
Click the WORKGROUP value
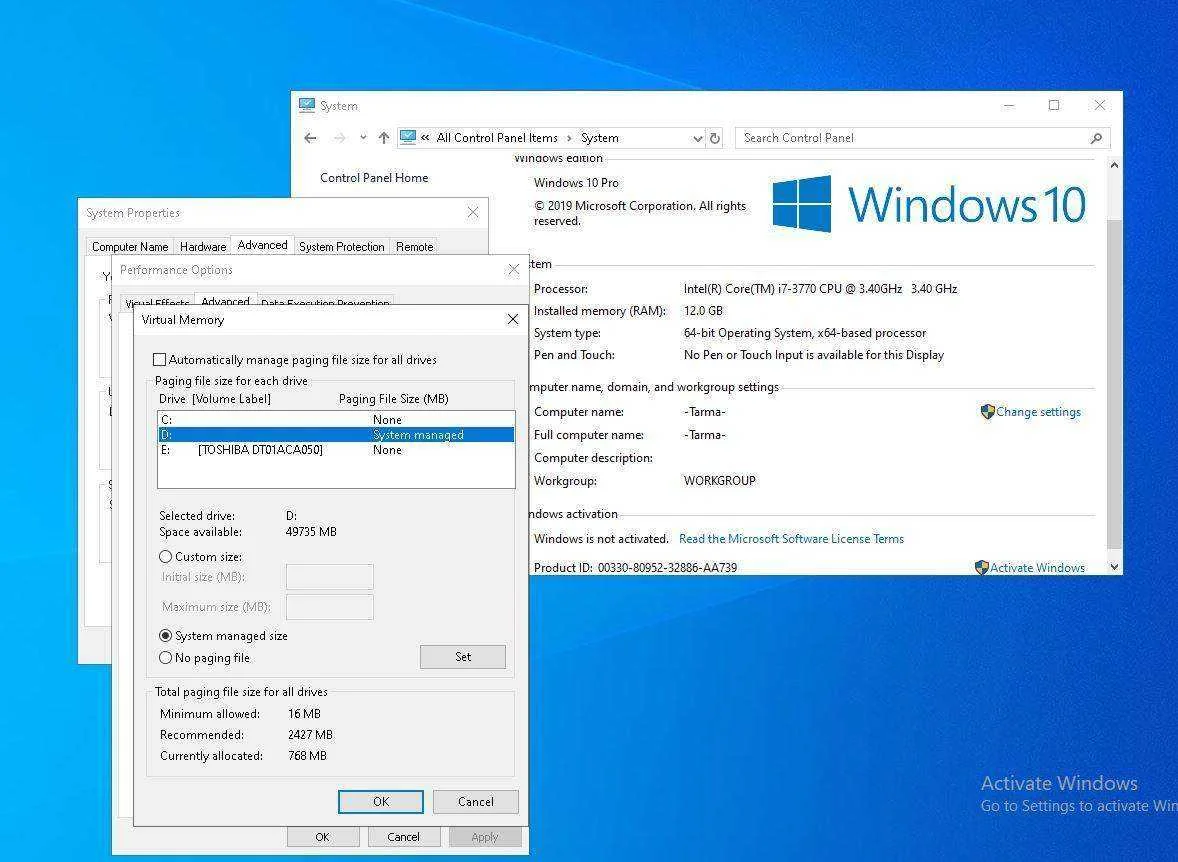tap(719, 481)
